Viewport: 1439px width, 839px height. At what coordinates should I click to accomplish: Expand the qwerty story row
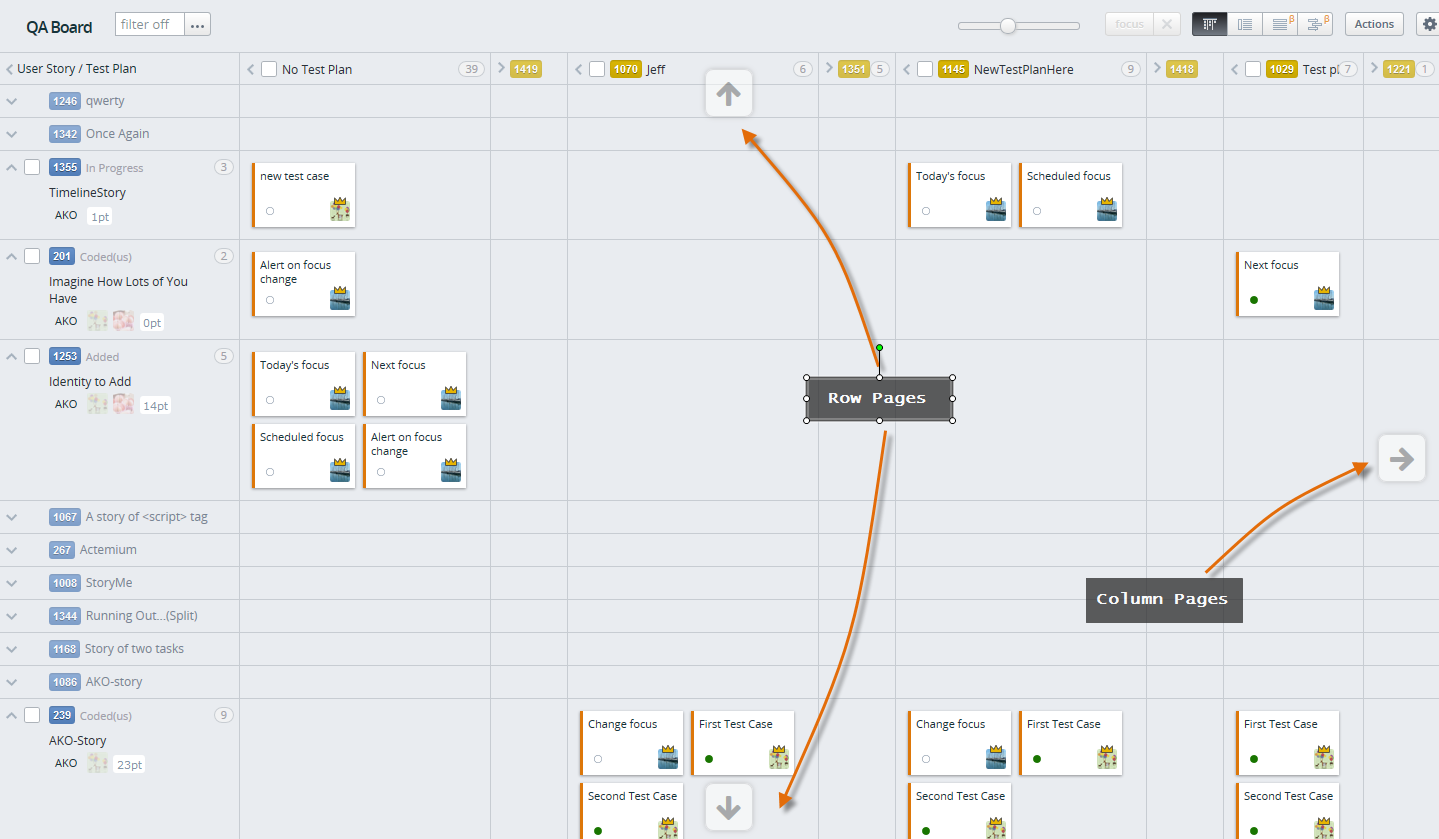point(12,101)
